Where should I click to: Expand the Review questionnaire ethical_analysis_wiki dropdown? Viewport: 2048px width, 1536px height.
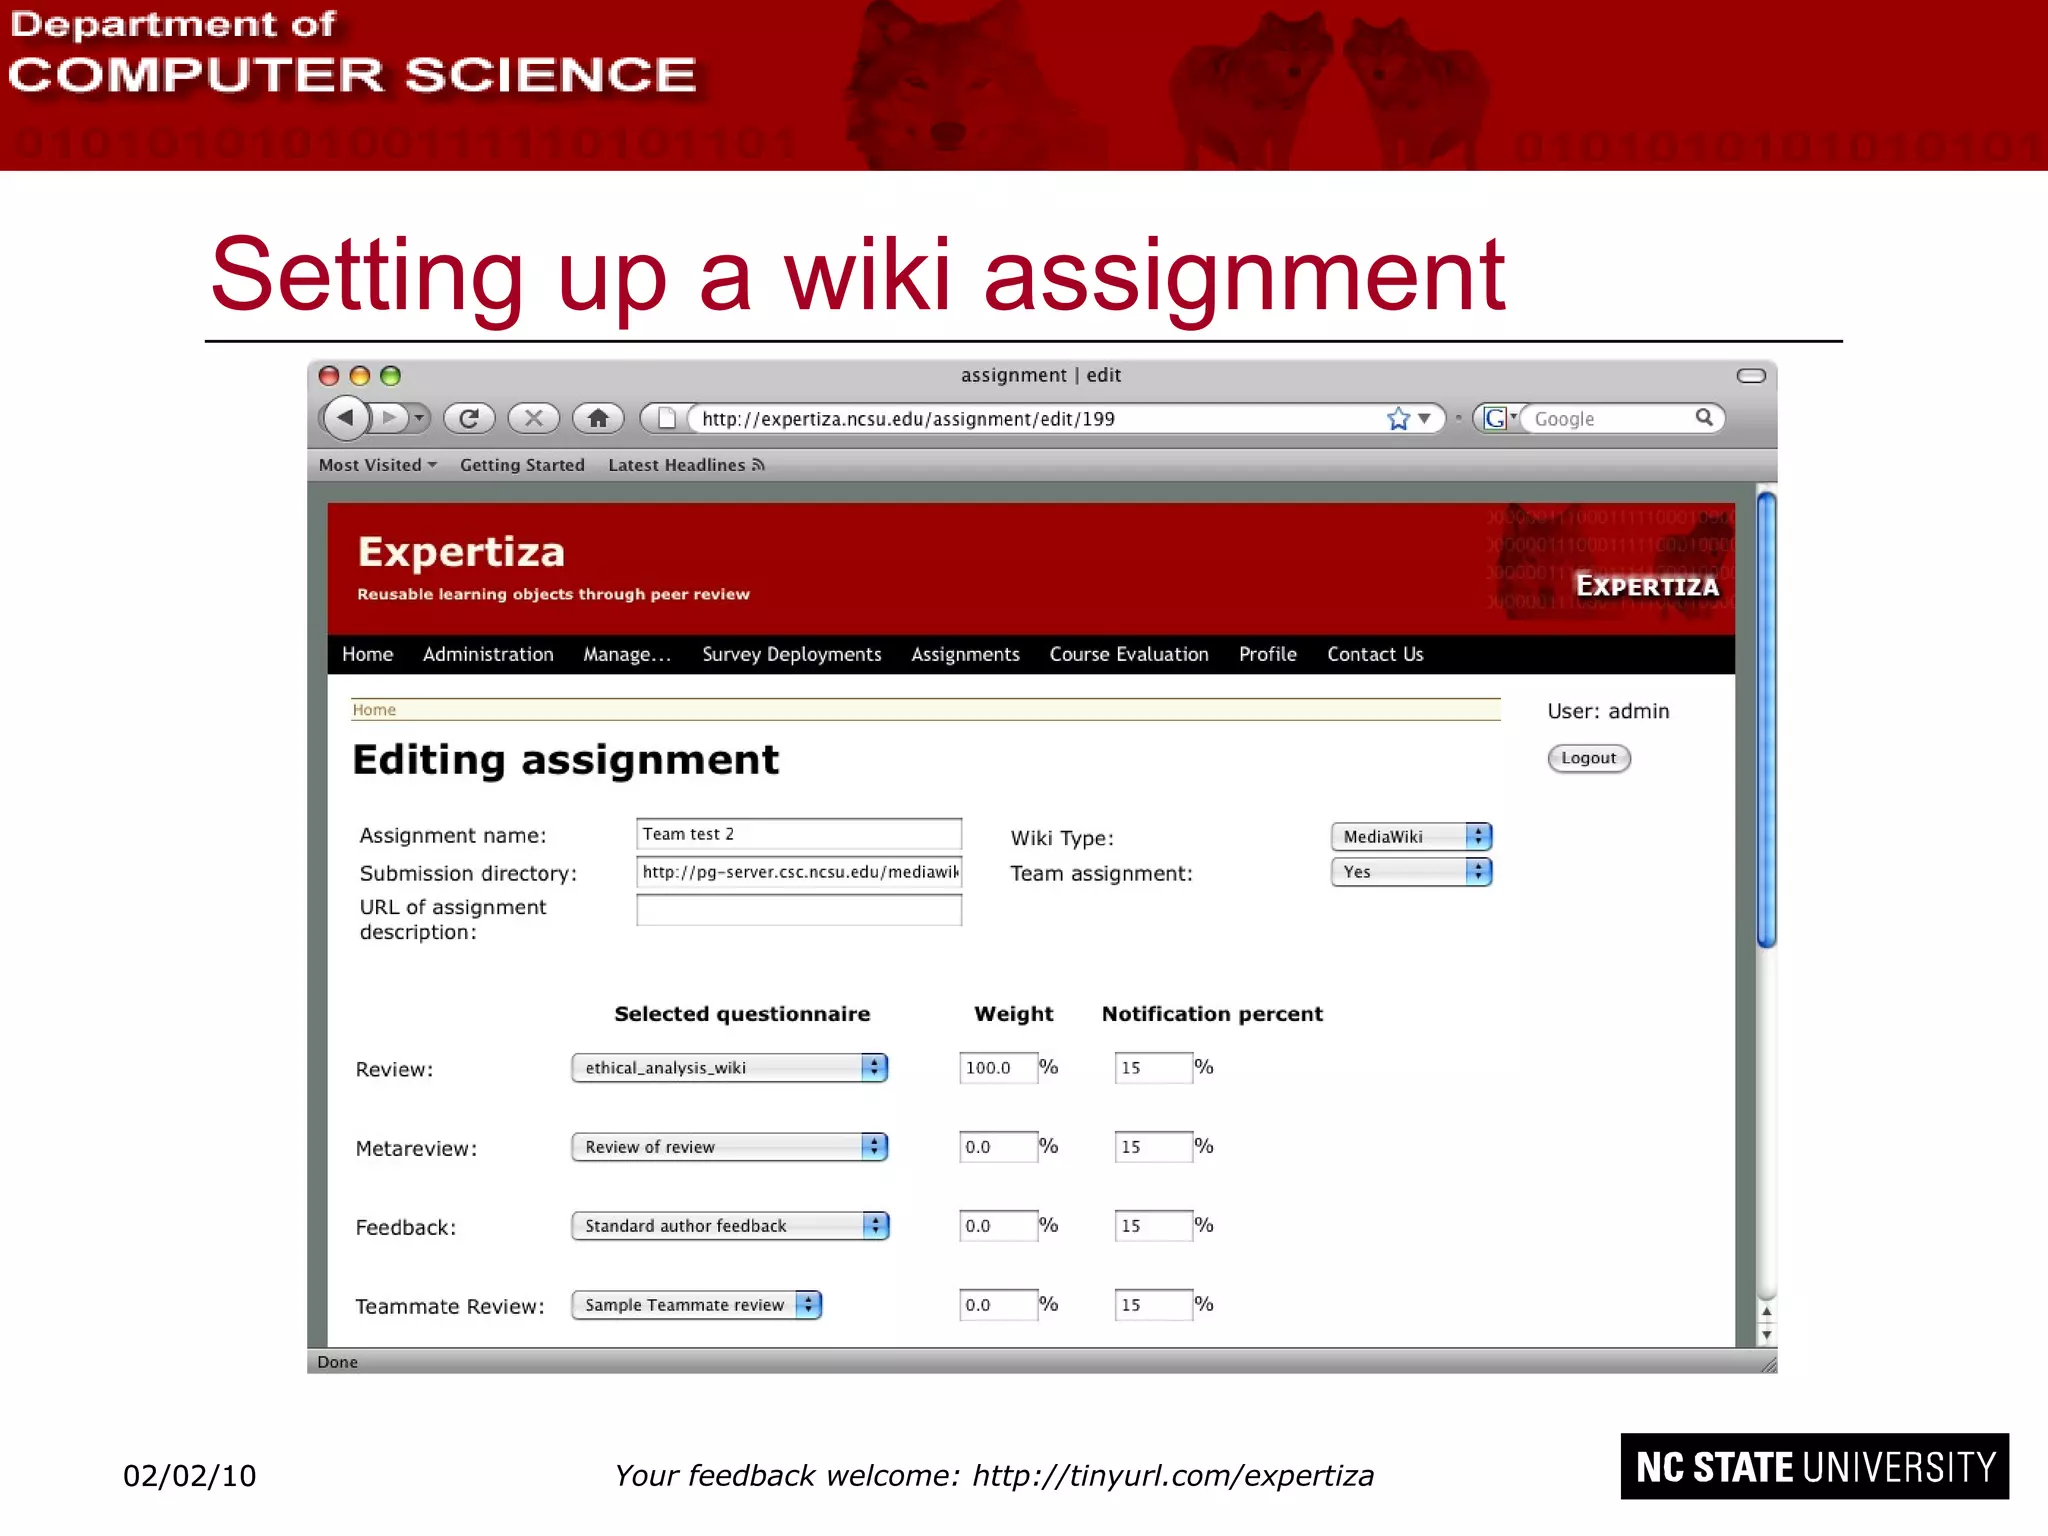pyautogui.click(x=729, y=1068)
